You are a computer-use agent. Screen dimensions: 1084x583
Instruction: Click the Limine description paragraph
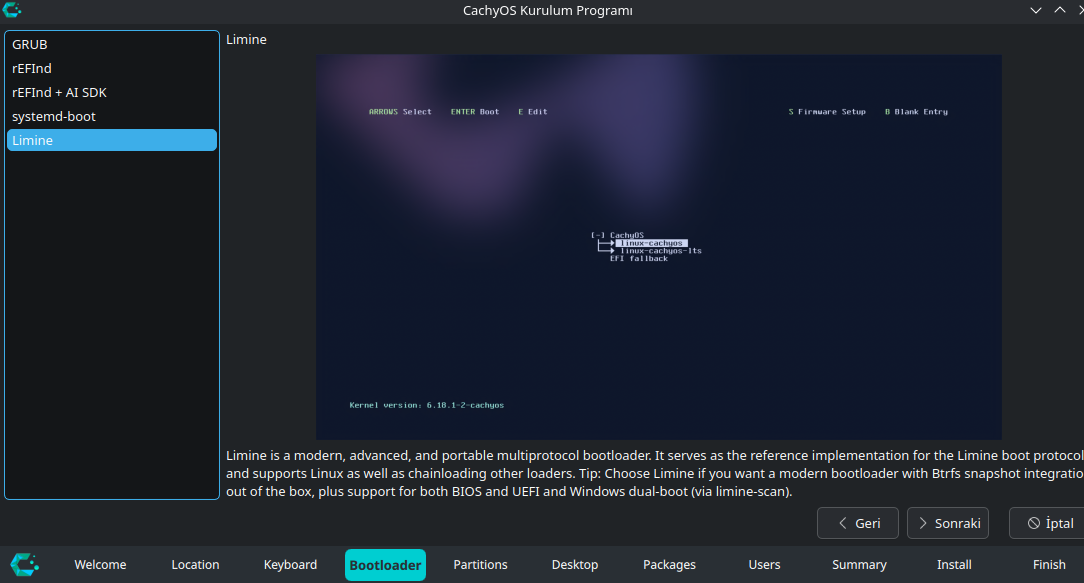click(655, 474)
